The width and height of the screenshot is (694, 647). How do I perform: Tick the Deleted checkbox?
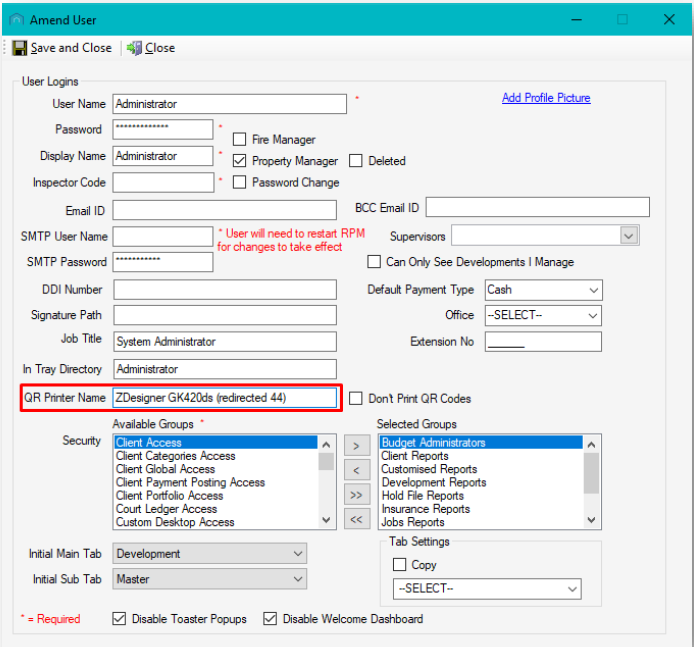(355, 161)
